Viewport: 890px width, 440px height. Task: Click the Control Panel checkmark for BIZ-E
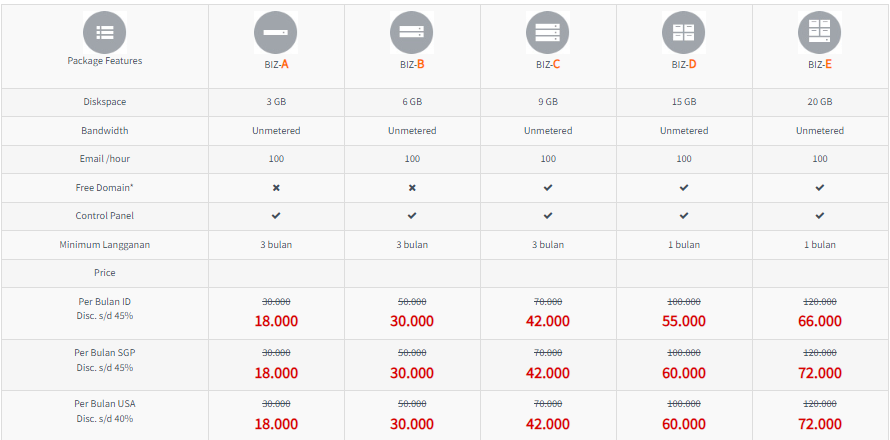[820, 216]
